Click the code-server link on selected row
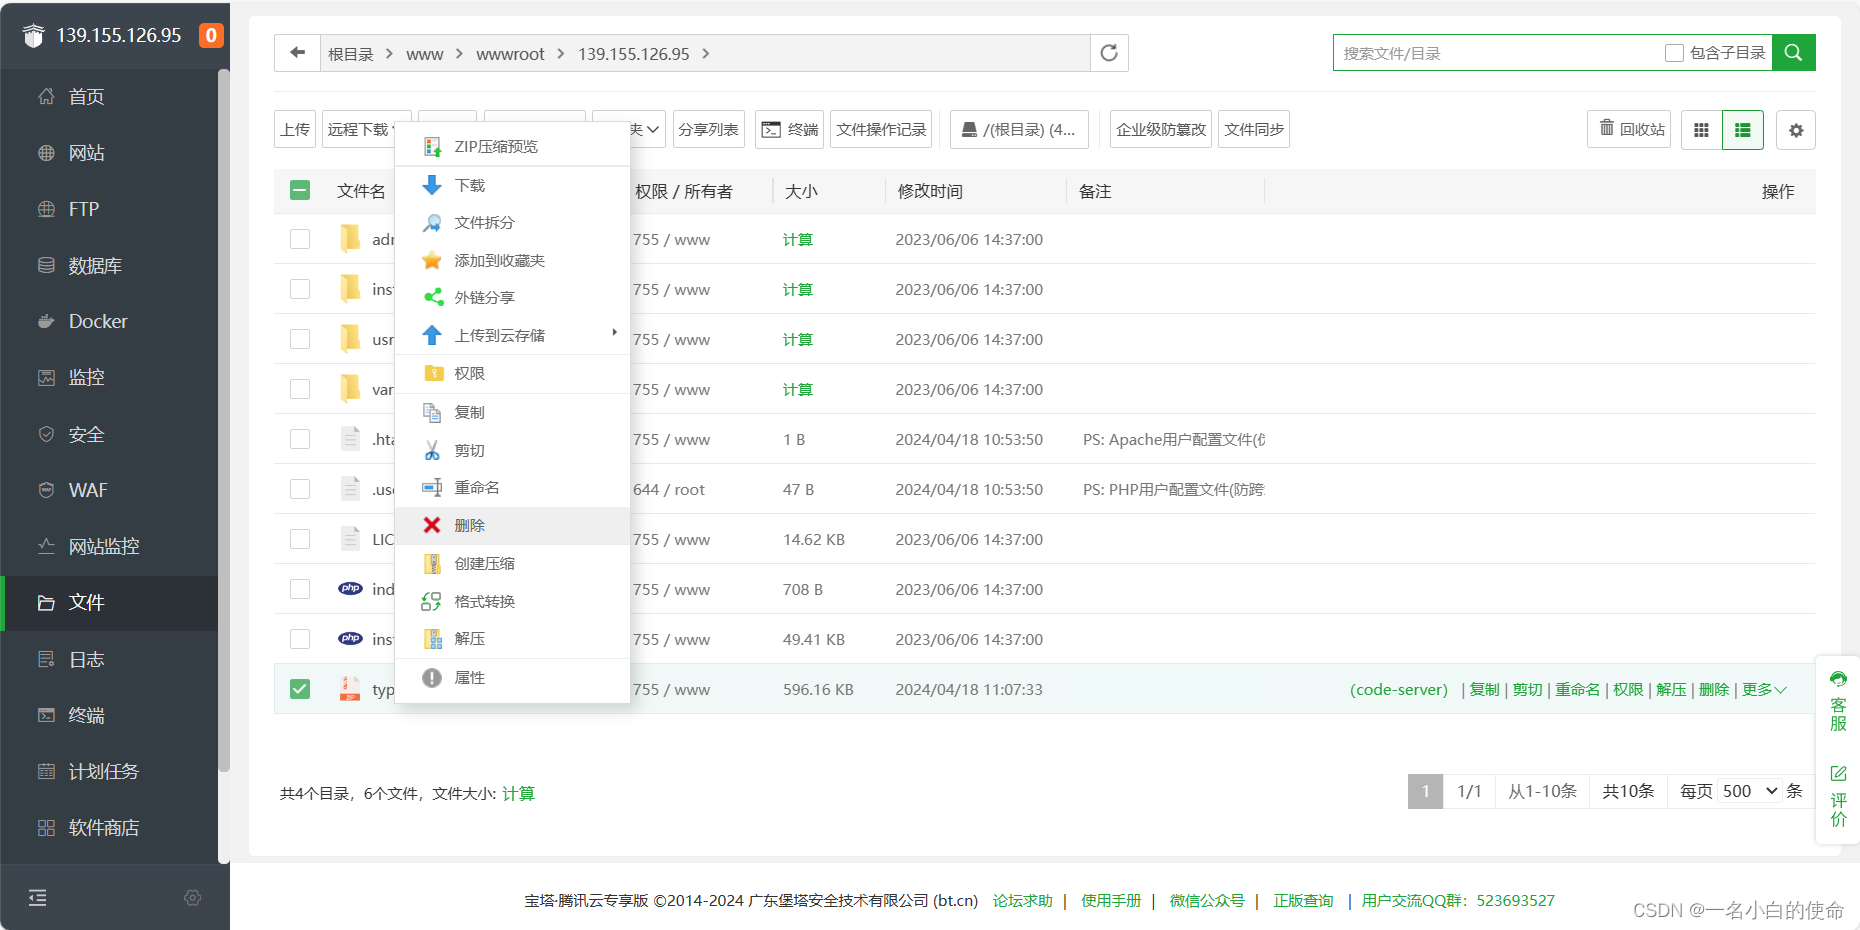 tap(1399, 690)
